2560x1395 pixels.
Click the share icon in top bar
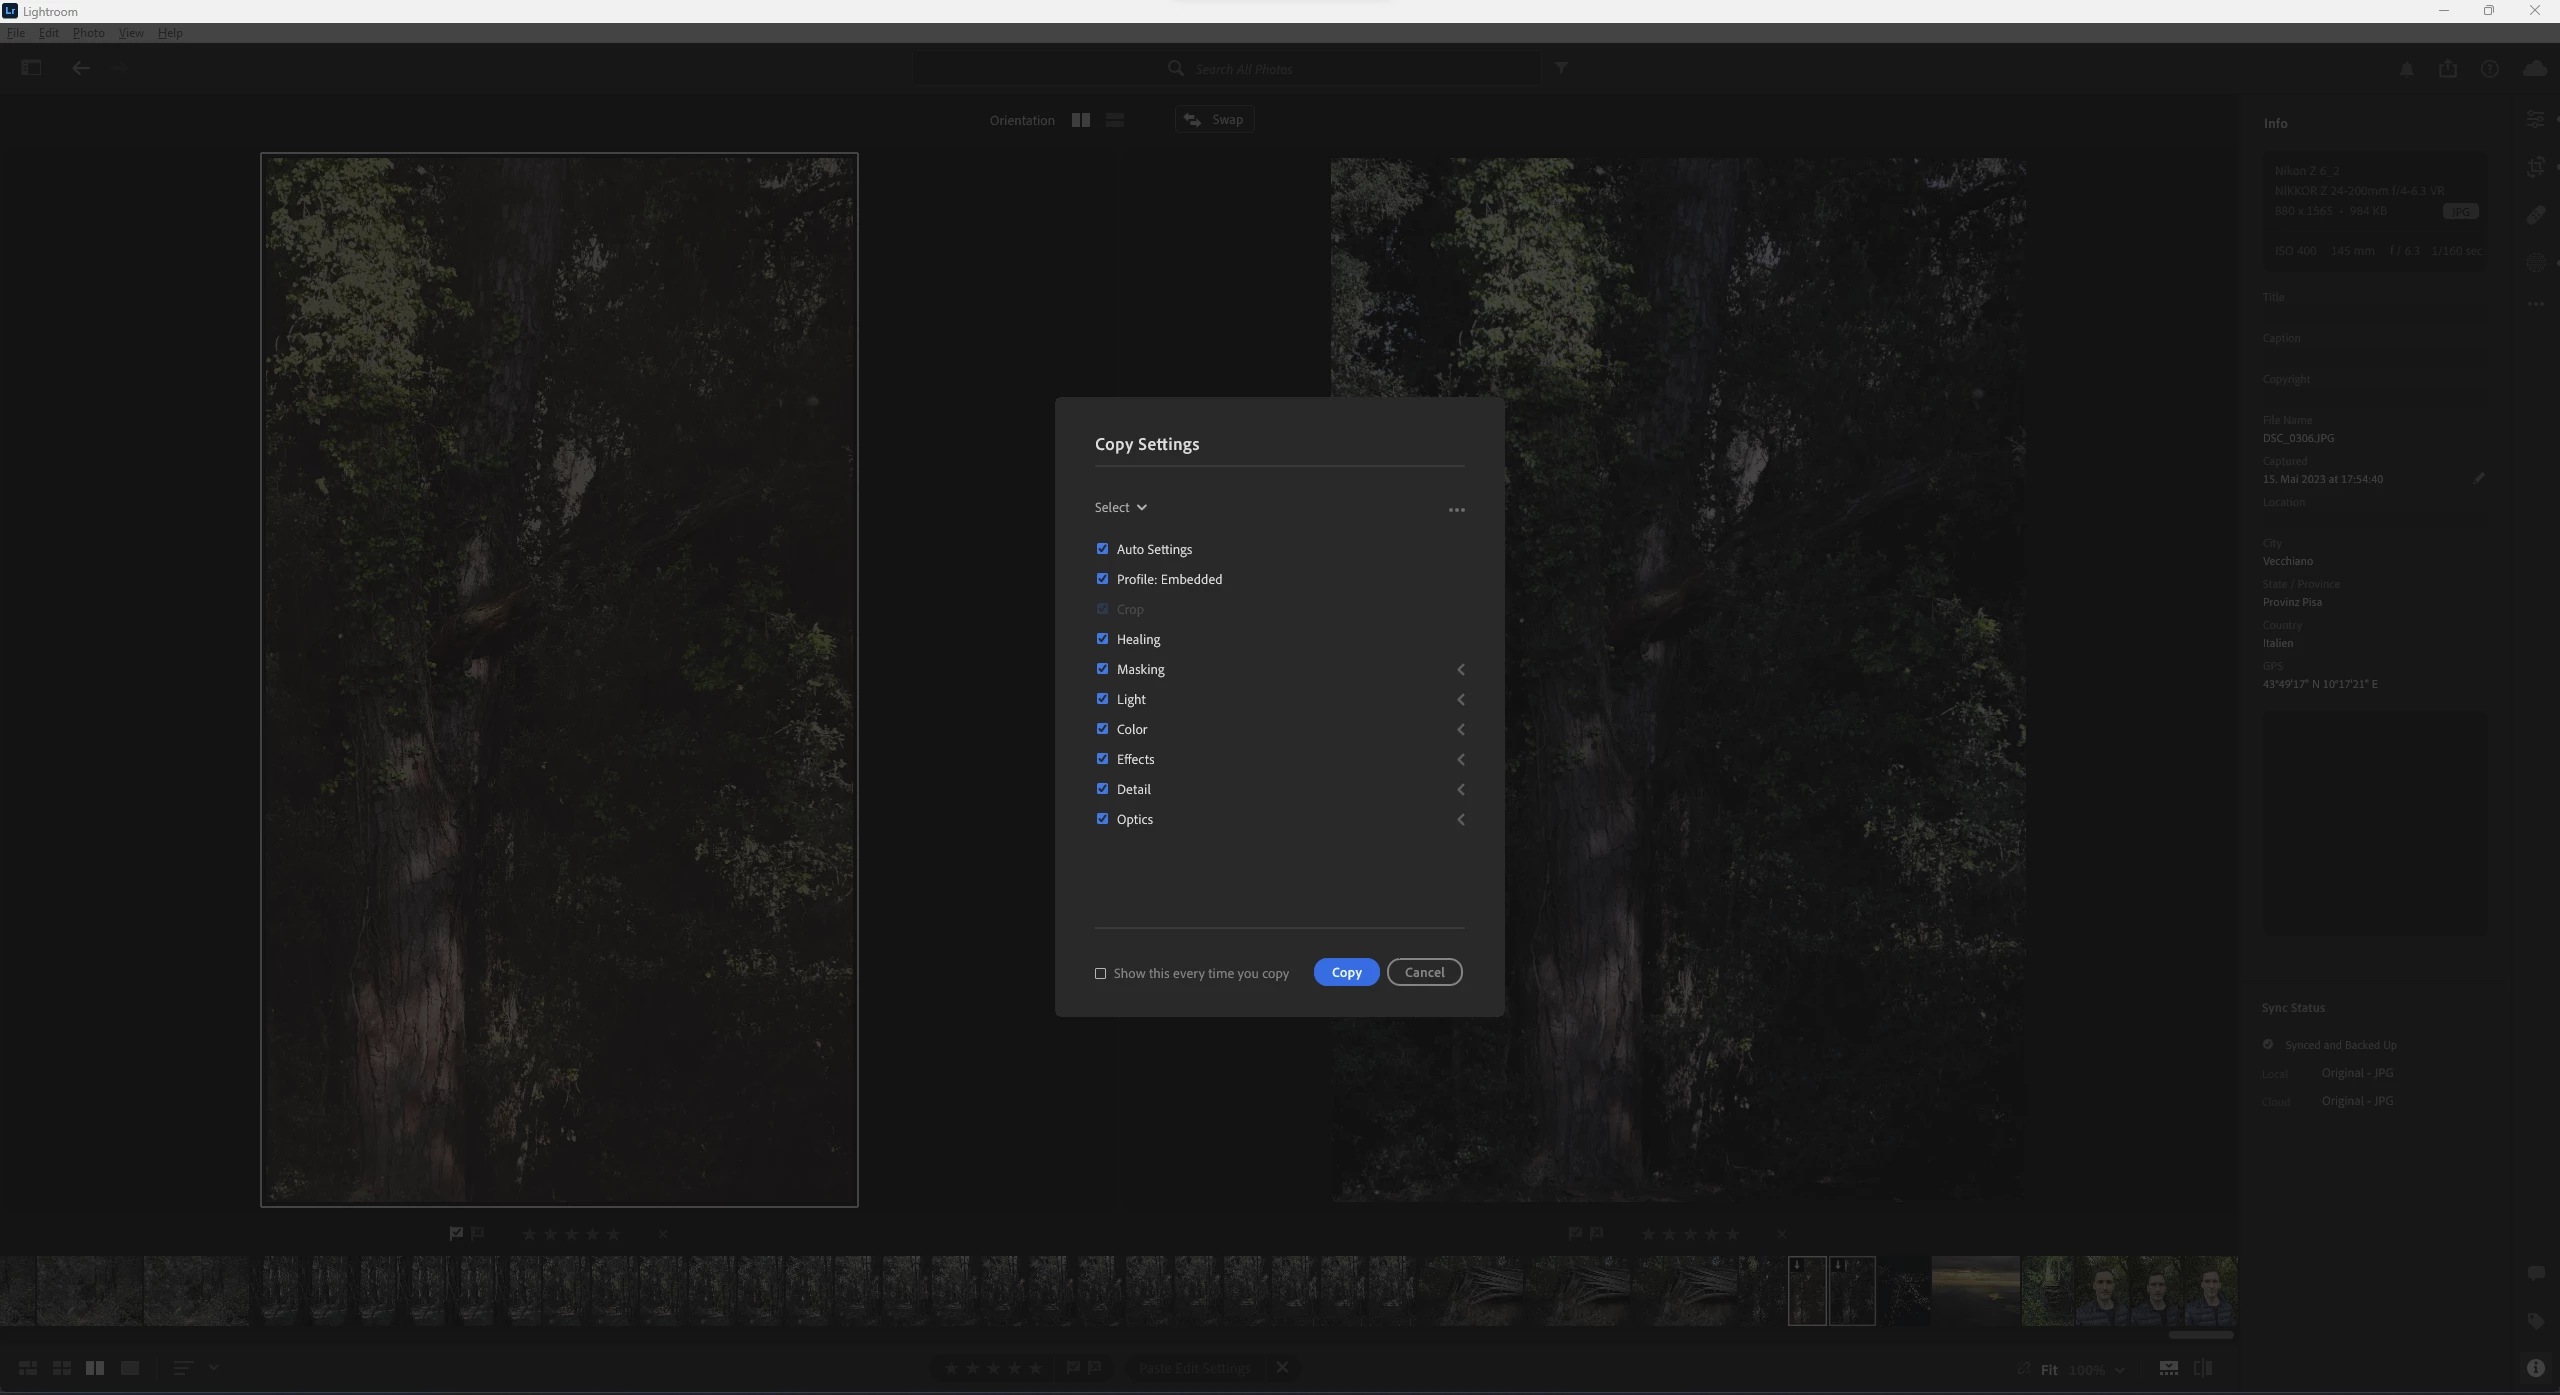click(2447, 69)
